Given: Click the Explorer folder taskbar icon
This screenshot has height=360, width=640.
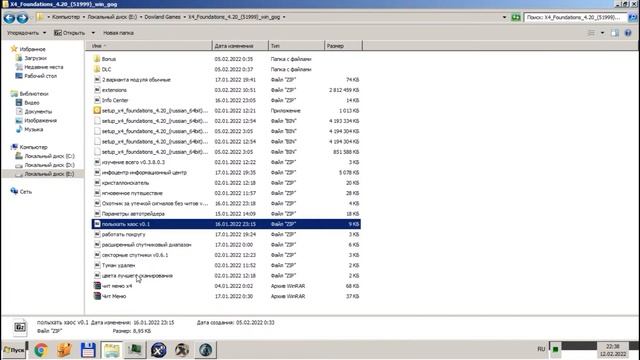Looking at the screenshot, I should [111, 350].
